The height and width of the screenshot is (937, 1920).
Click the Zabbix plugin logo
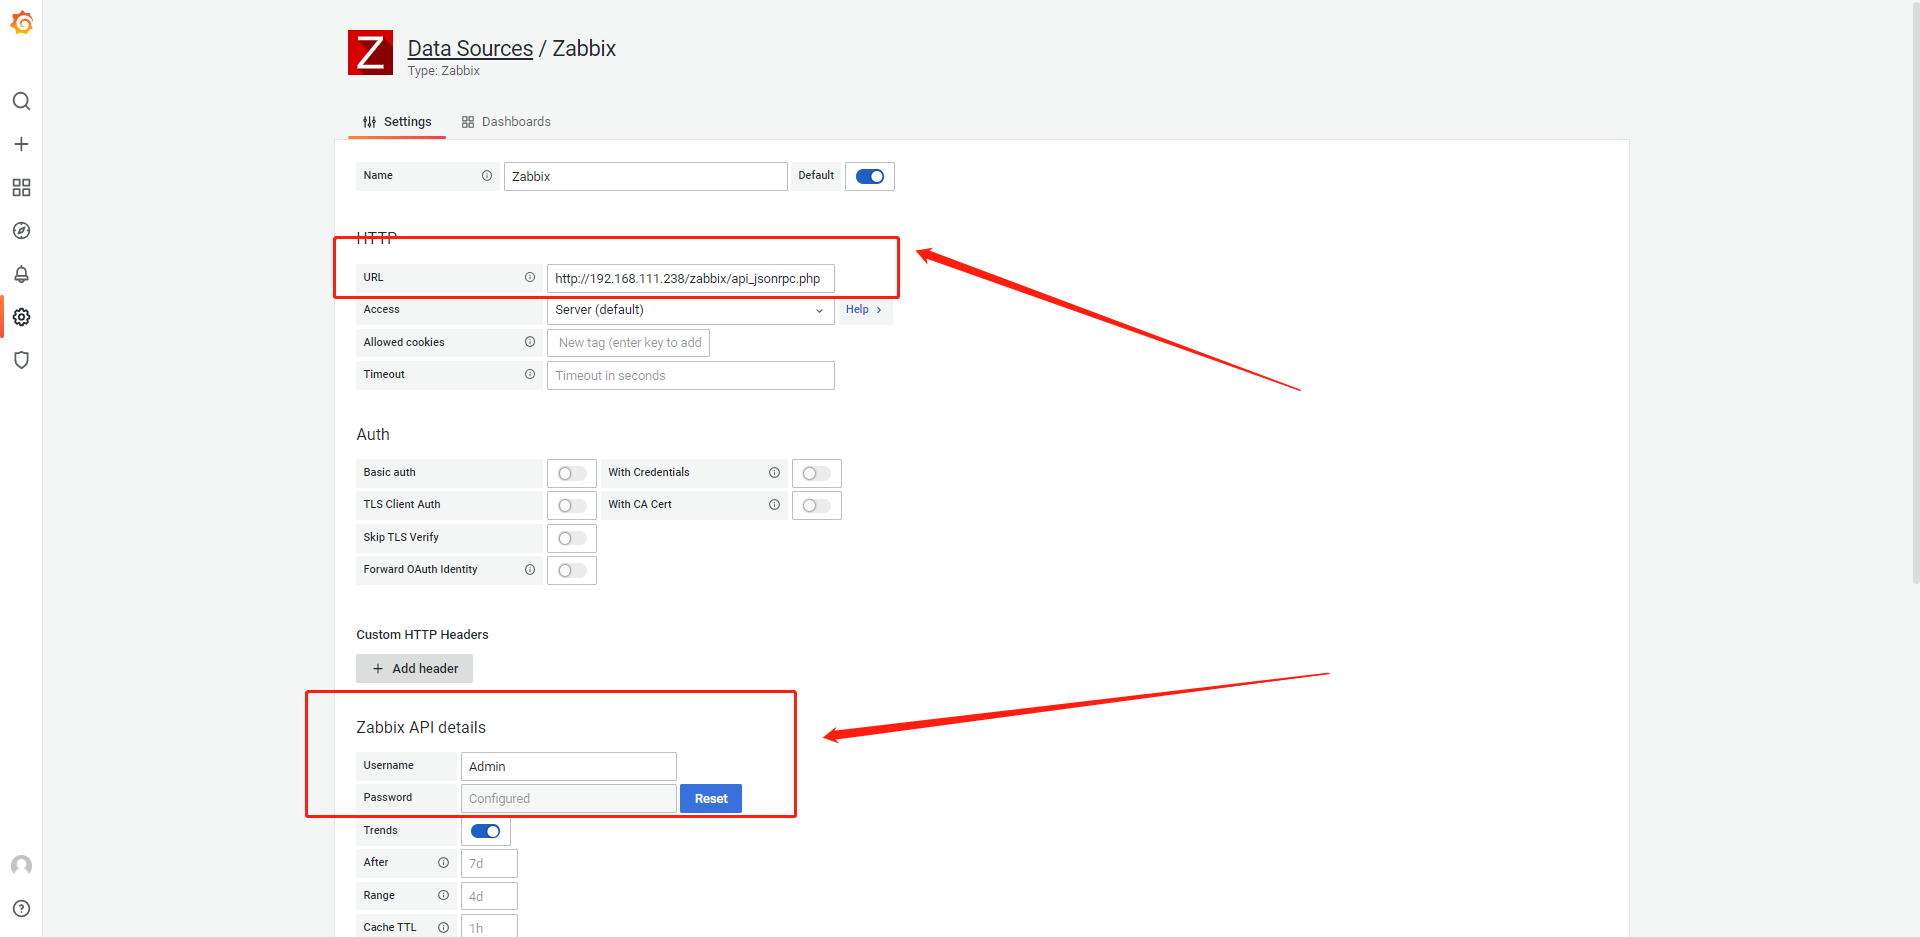point(370,53)
